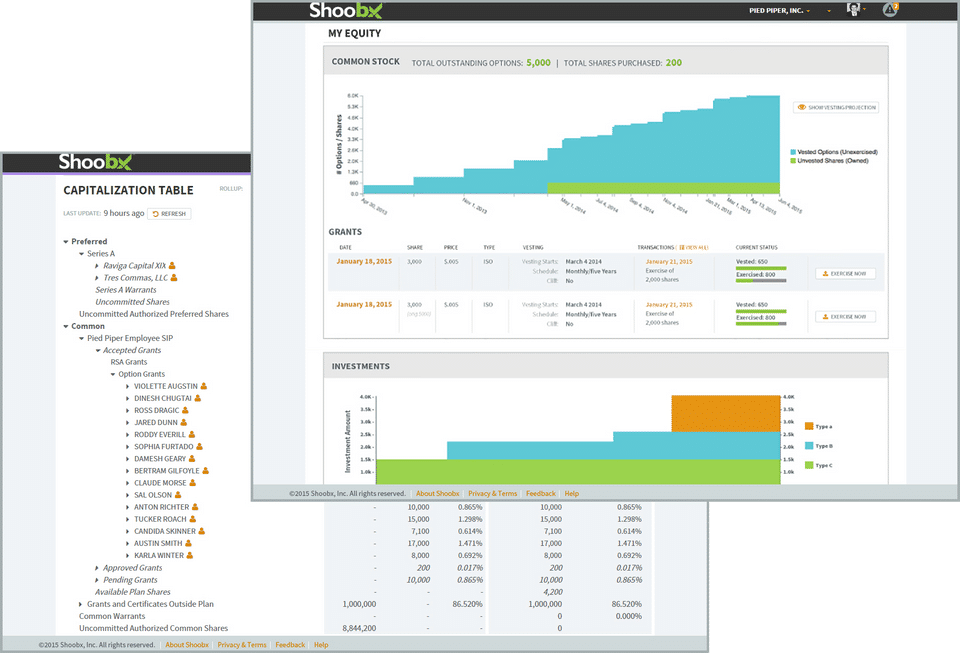Select Uncommitted Authorized Preferred Shares row
The image size is (960, 653).
[x=154, y=314]
